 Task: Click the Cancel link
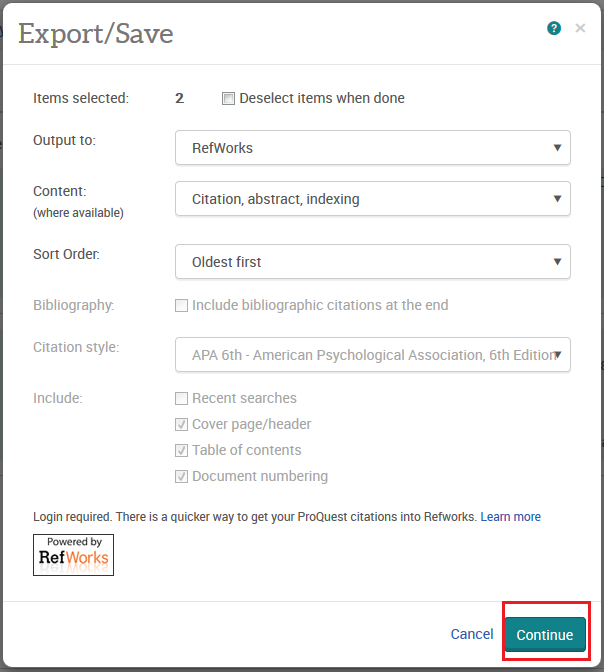(472, 634)
